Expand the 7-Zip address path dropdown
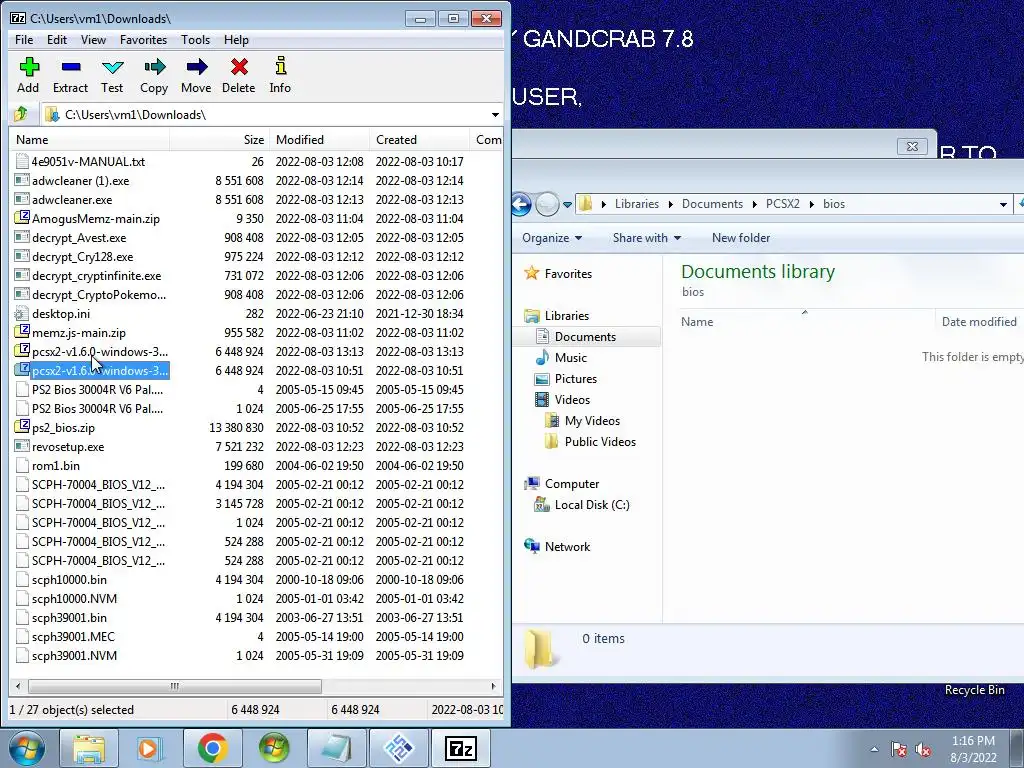The height and width of the screenshot is (768, 1024). (495, 115)
